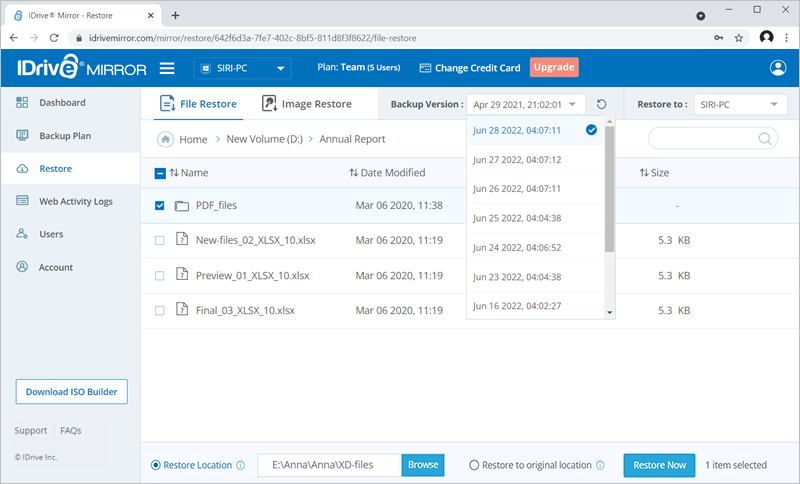Select the Restore to original location radio

click(x=475, y=465)
